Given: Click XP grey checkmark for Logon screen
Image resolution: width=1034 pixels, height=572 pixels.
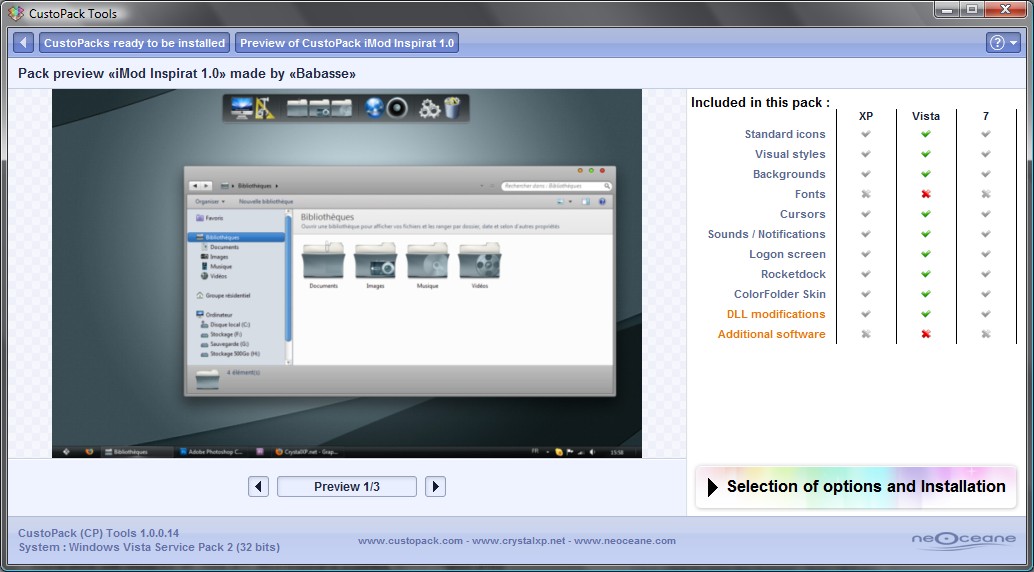Looking at the screenshot, I should [x=866, y=254].
